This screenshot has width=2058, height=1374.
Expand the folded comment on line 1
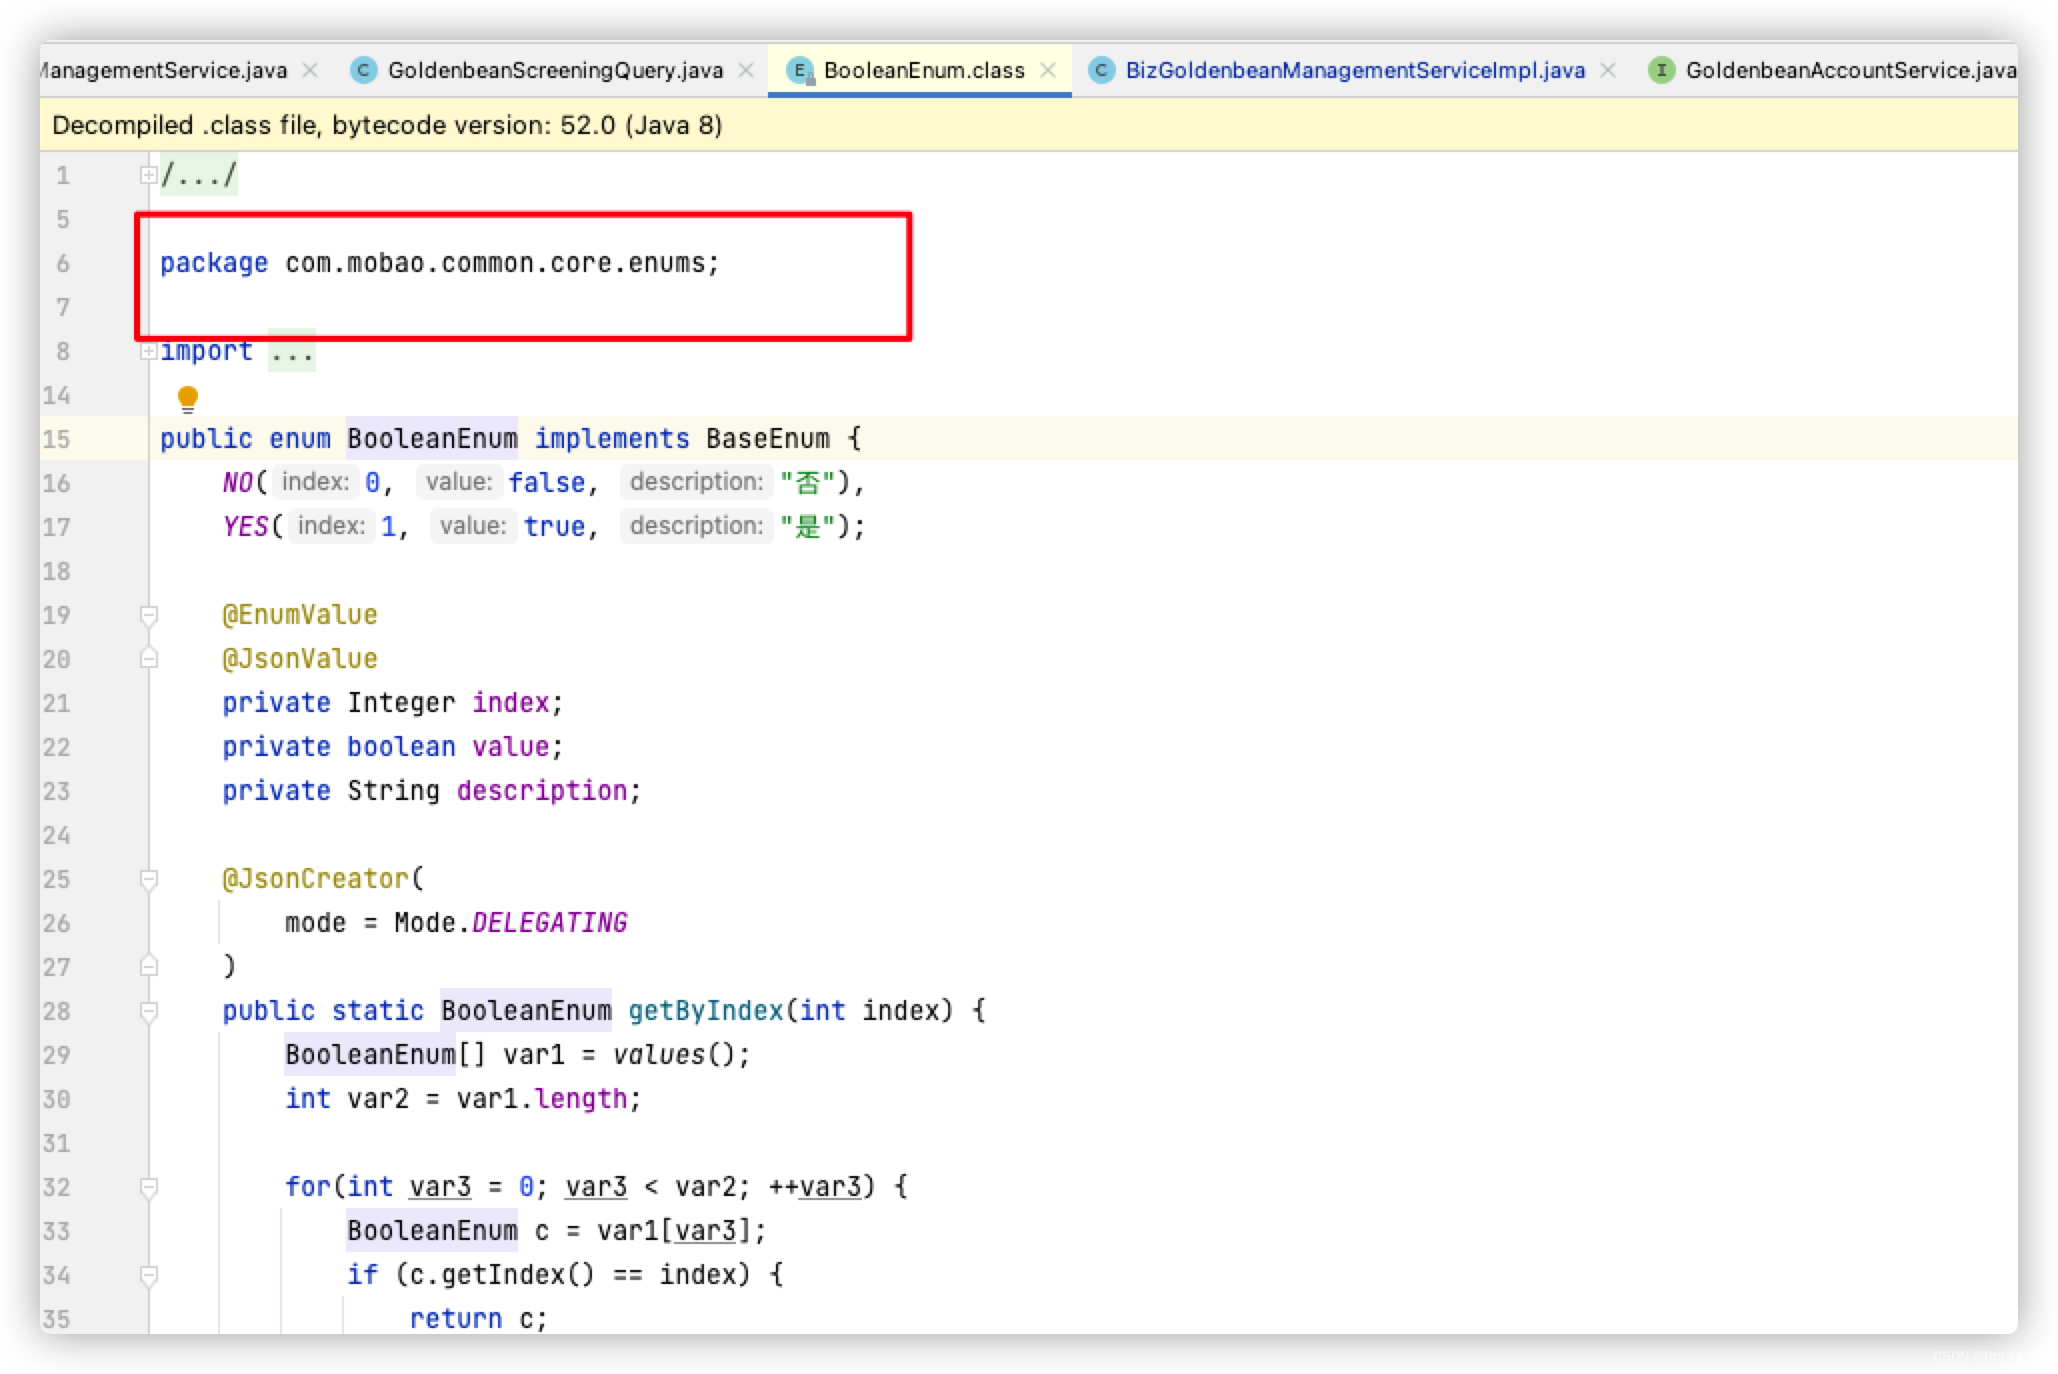point(148,176)
